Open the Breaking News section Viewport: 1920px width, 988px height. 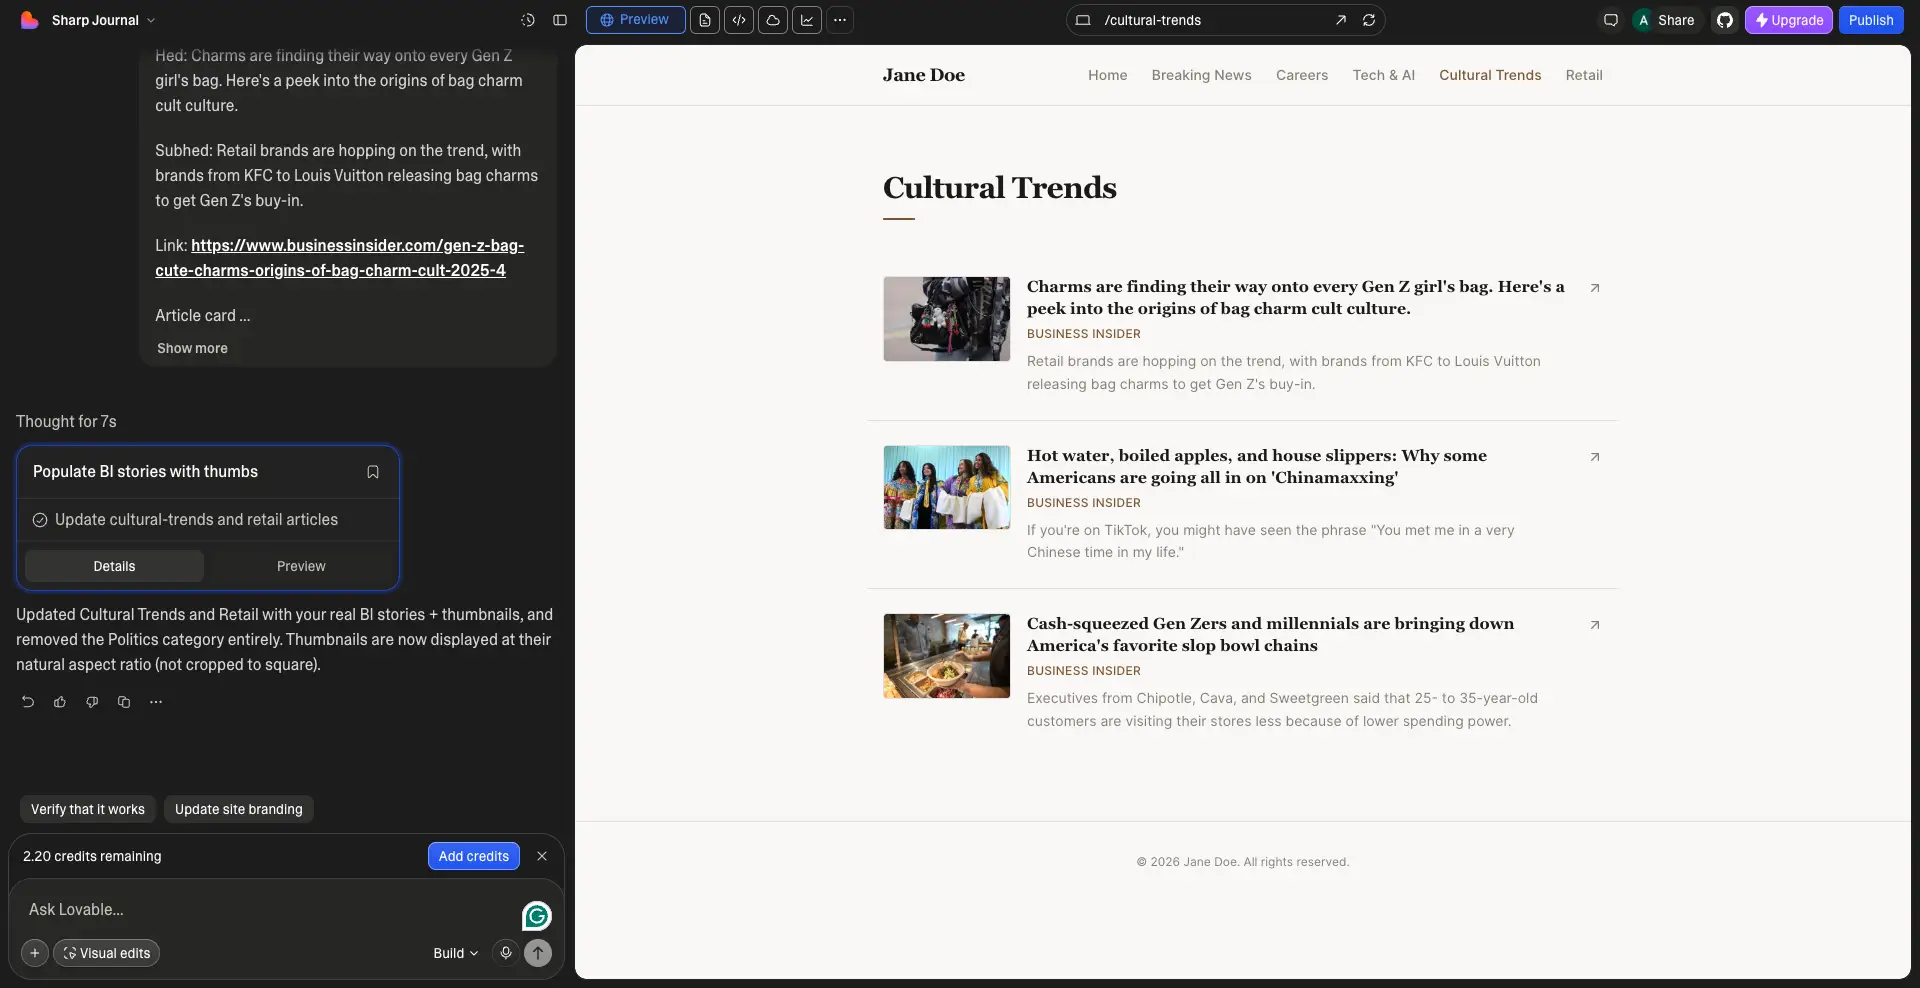(x=1201, y=75)
